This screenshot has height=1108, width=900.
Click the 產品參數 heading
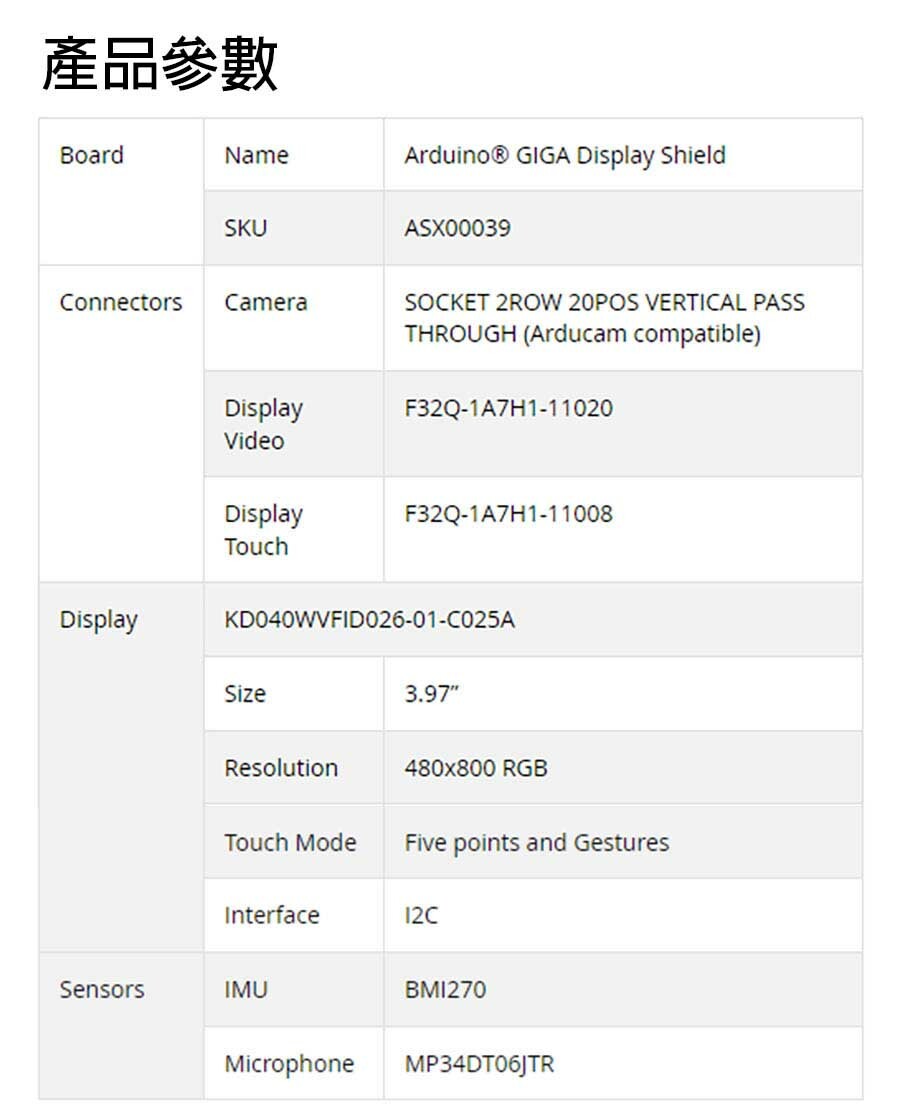[160, 65]
